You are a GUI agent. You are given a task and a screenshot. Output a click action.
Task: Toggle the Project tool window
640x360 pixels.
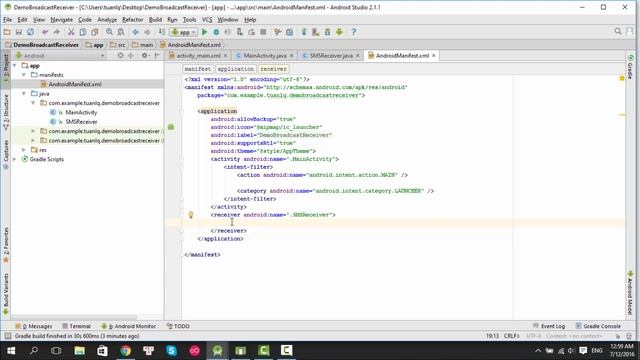coord(6,68)
